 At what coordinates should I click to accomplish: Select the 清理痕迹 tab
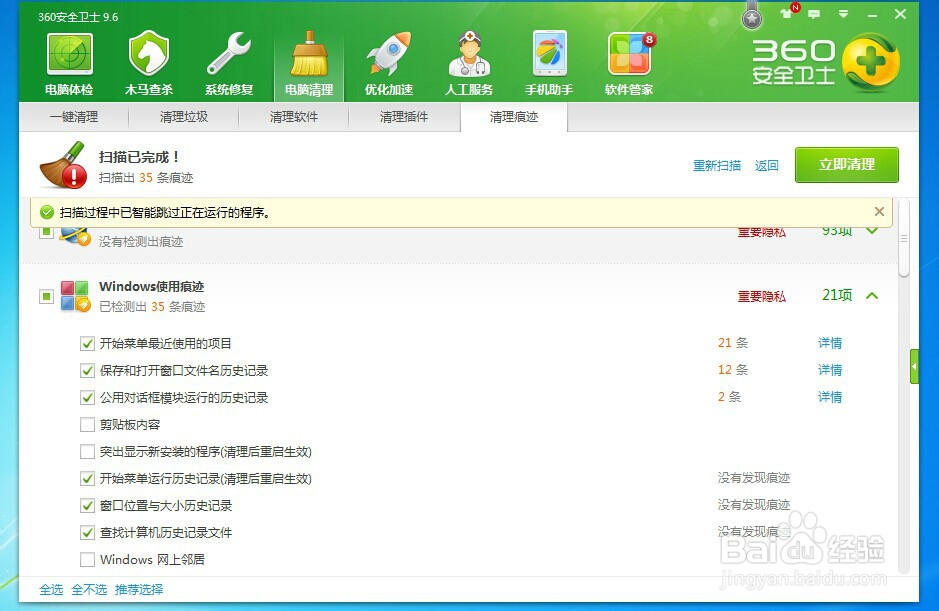click(x=514, y=117)
